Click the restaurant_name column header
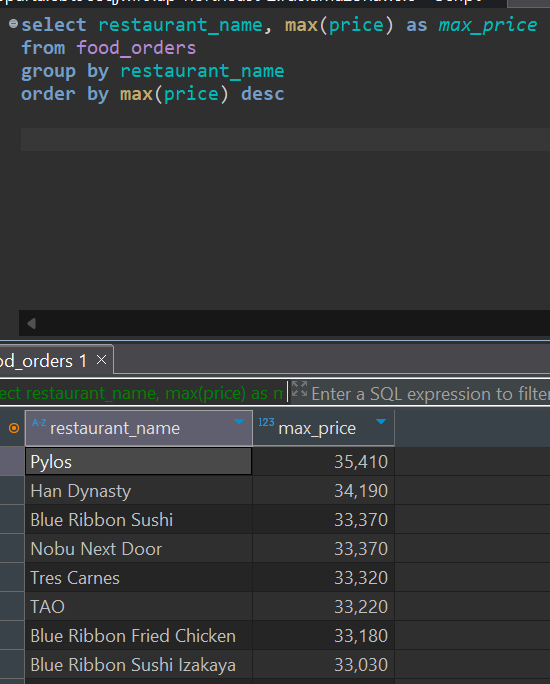This screenshot has width=550, height=684. point(139,428)
